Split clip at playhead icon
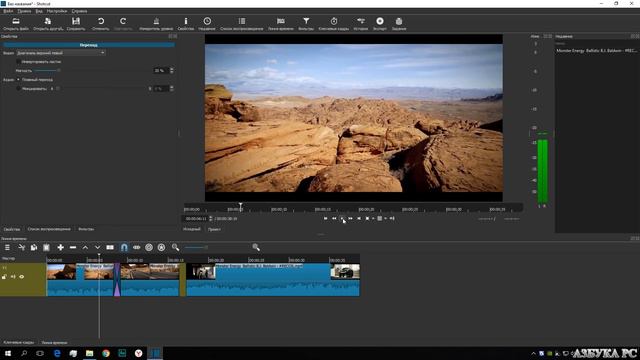 click(x=110, y=247)
